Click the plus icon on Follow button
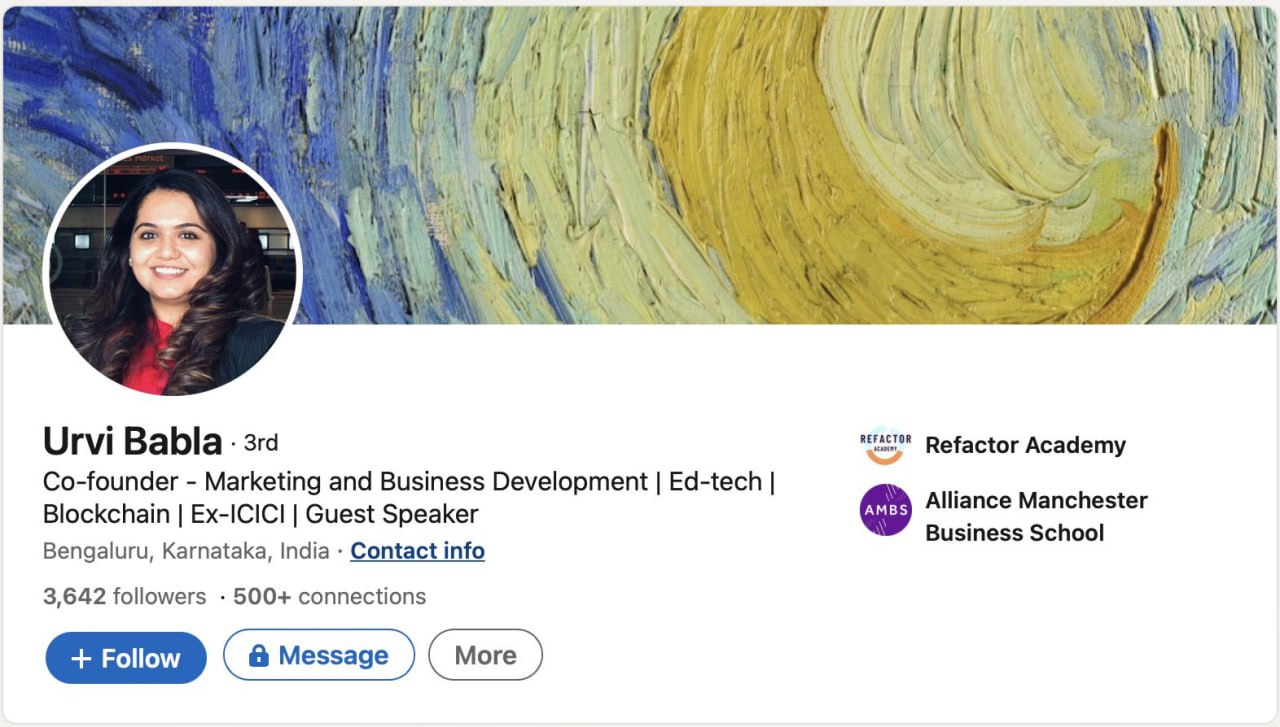 click(82, 659)
